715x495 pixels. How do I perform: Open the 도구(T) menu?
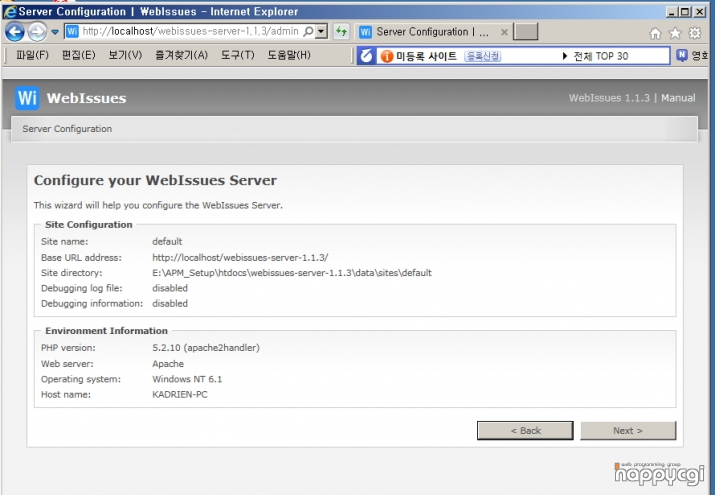coord(238,55)
